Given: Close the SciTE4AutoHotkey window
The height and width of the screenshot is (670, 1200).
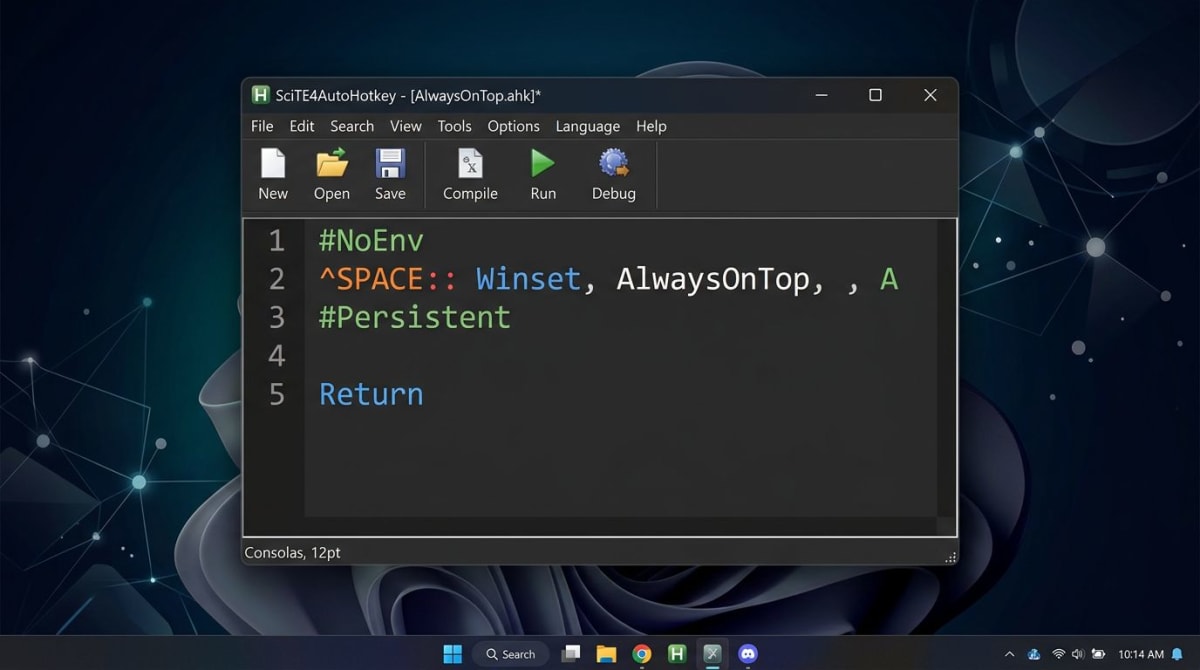Looking at the screenshot, I should tap(930, 95).
